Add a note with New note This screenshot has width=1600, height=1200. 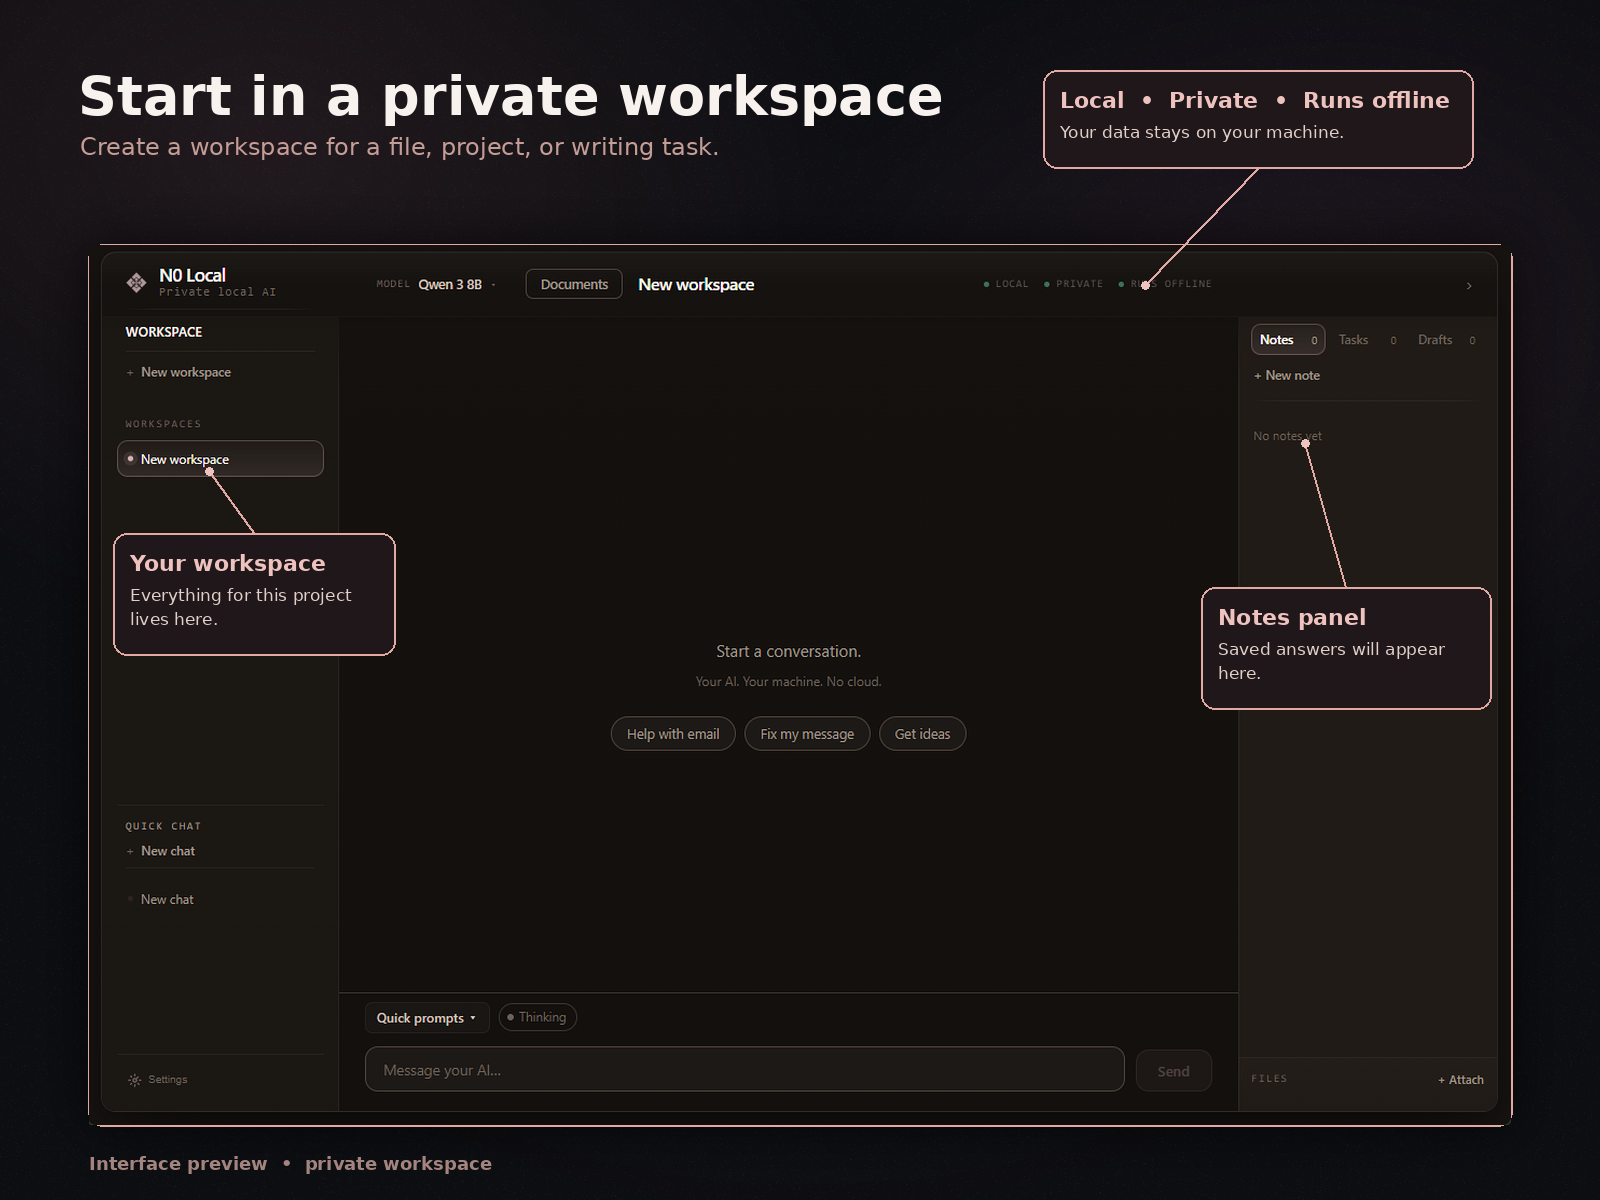click(x=1287, y=376)
